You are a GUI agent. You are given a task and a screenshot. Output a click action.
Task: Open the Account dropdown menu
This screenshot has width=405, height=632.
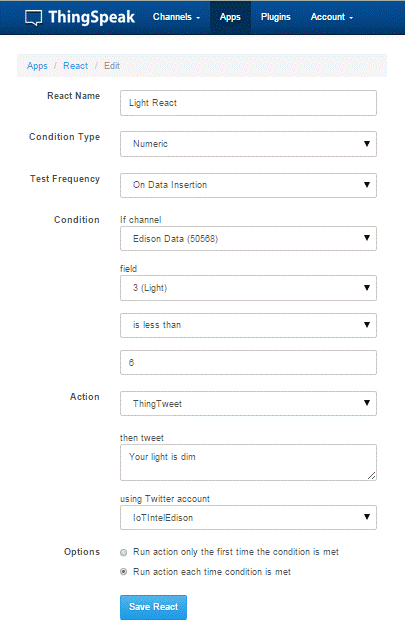click(332, 17)
